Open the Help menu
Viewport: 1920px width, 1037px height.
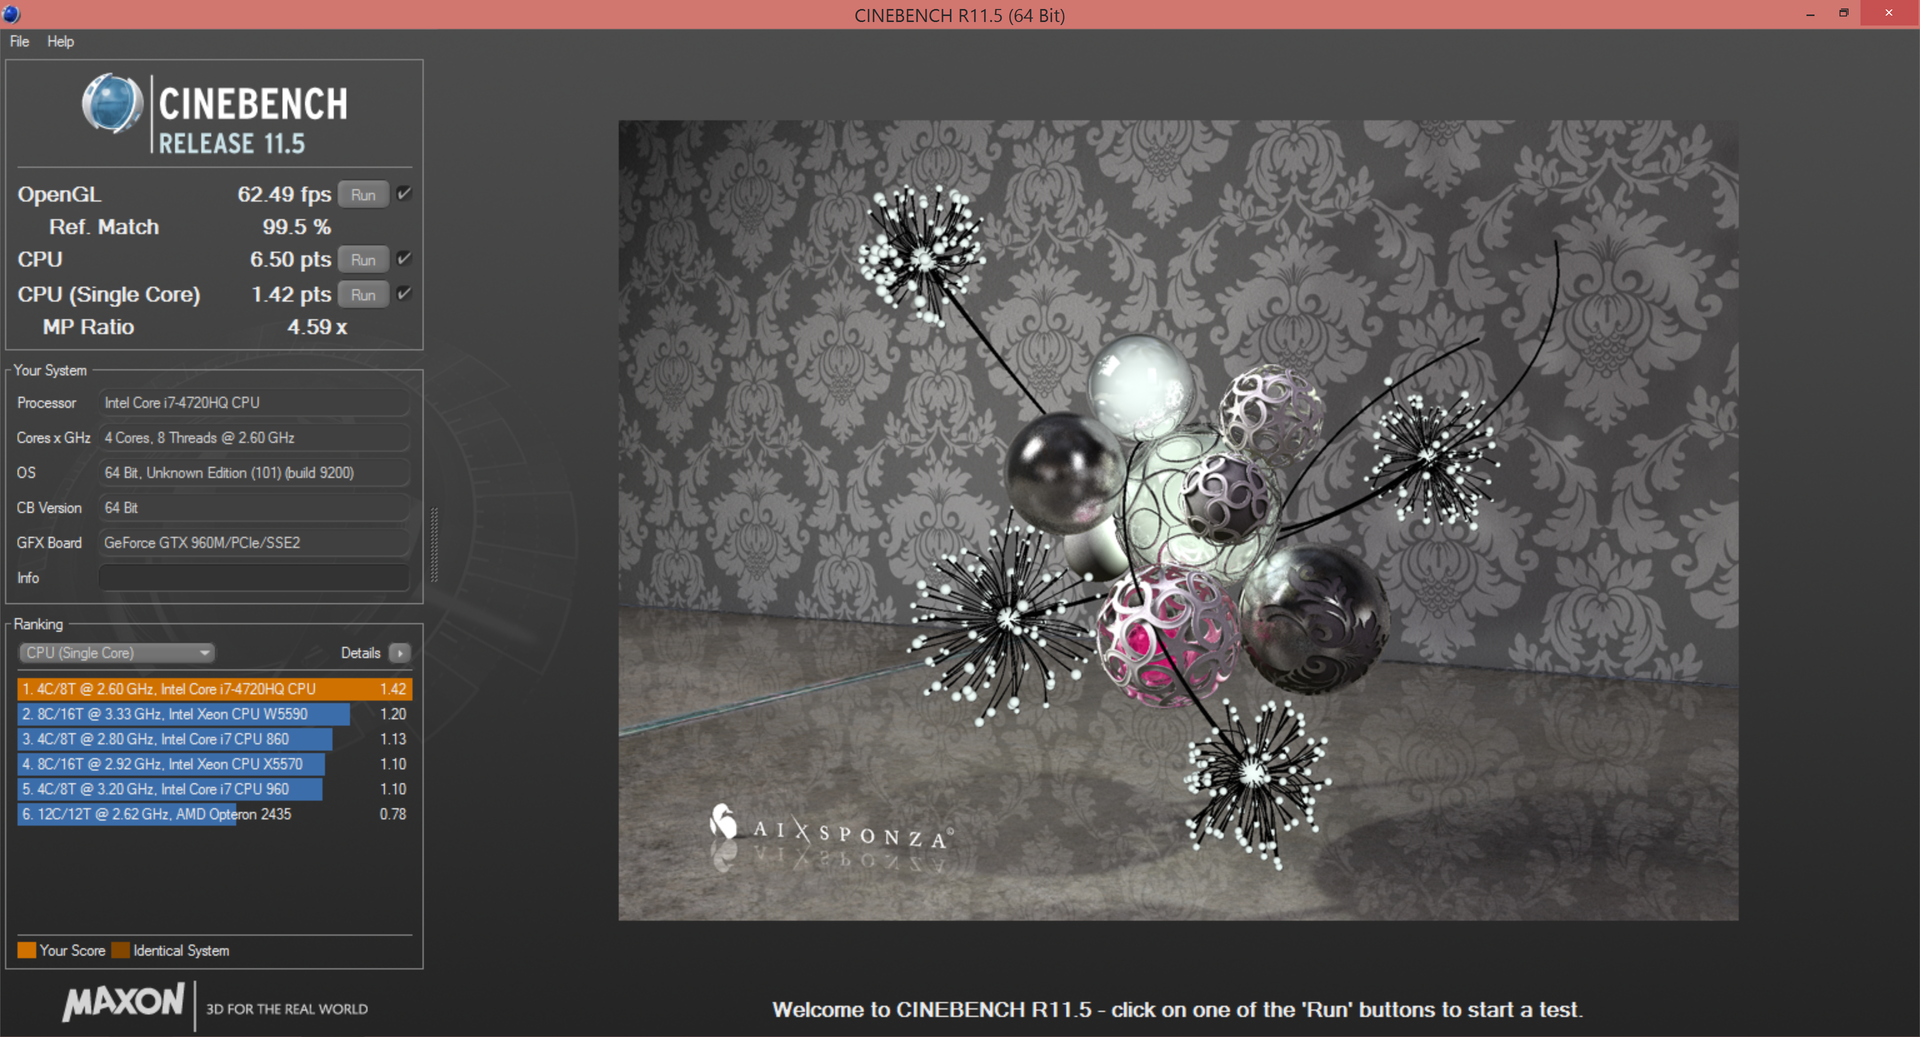click(x=60, y=41)
